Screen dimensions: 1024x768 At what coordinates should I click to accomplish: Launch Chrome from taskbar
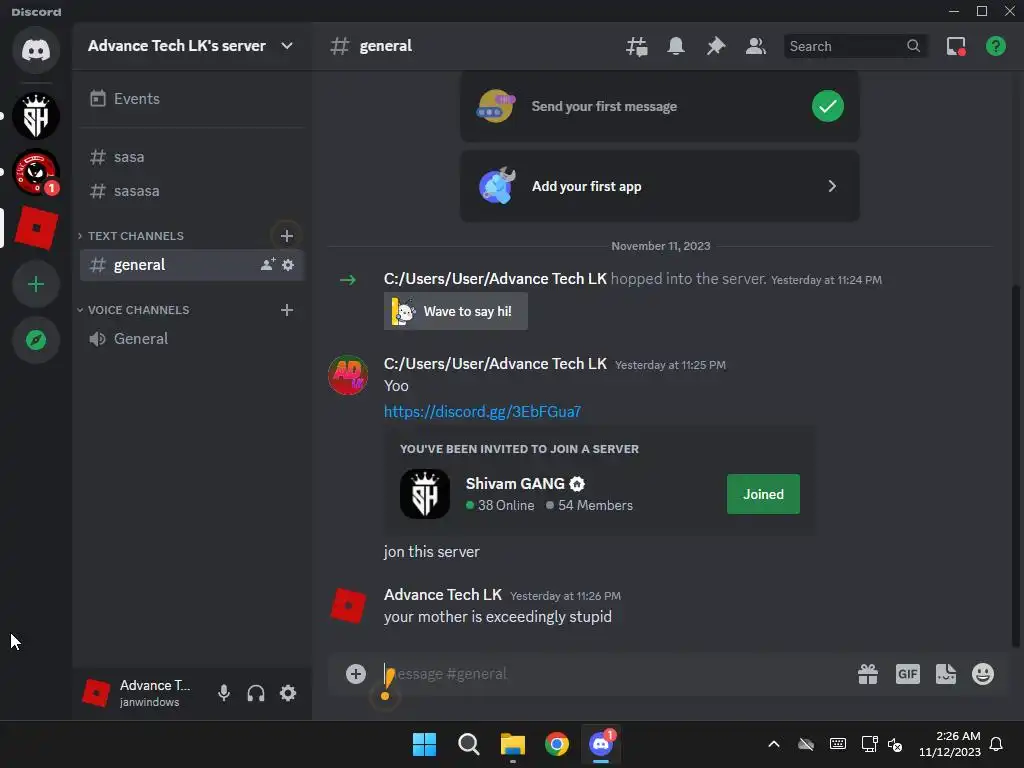click(557, 744)
